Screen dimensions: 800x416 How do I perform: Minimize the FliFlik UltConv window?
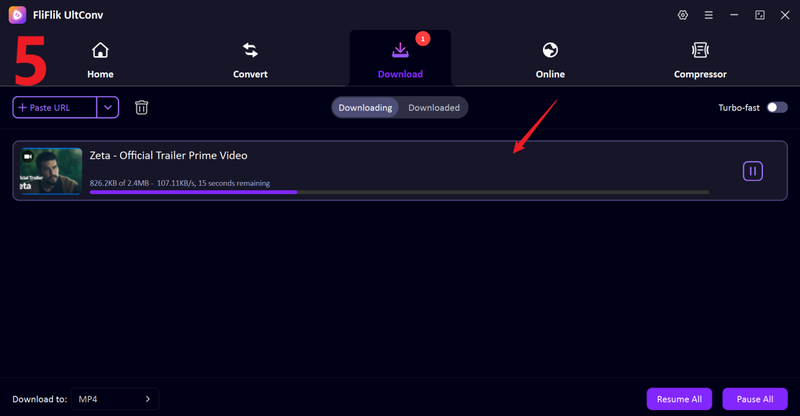(734, 15)
